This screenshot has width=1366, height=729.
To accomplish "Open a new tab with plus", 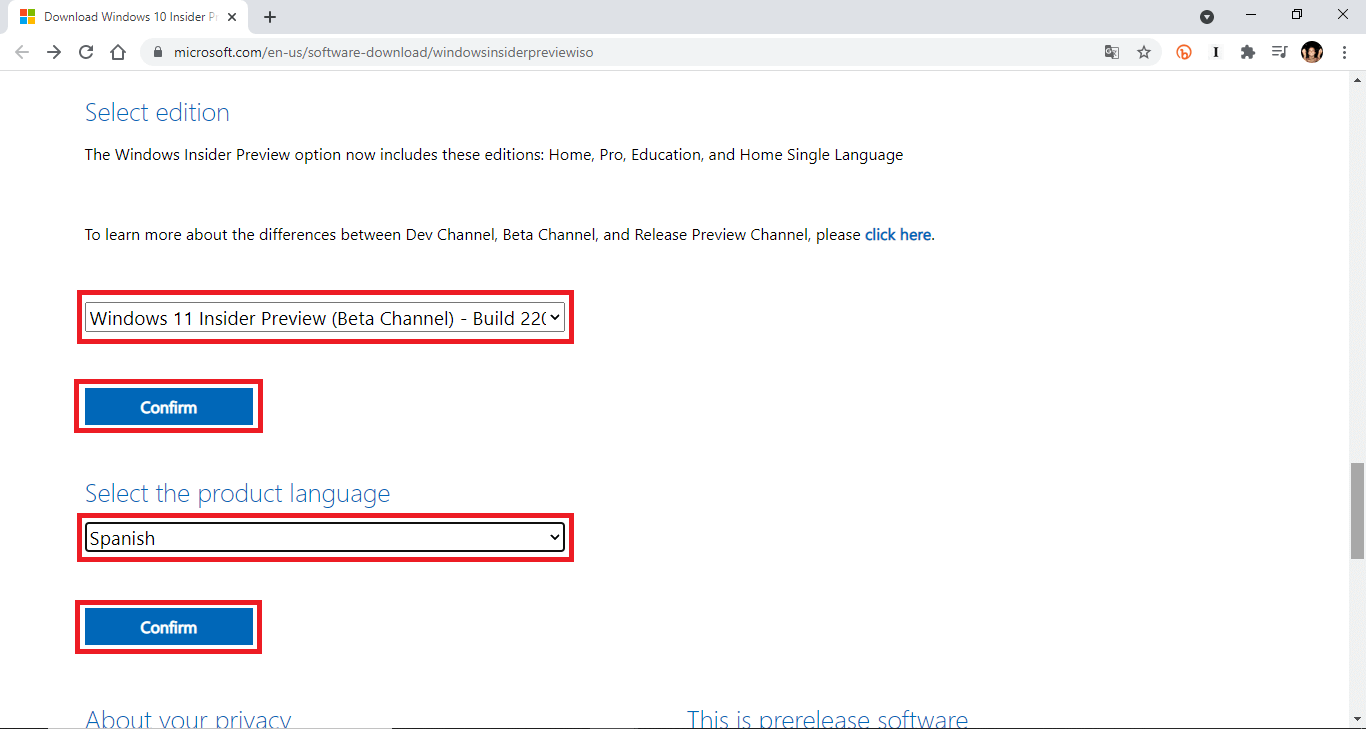I will [x=270, y=17].
